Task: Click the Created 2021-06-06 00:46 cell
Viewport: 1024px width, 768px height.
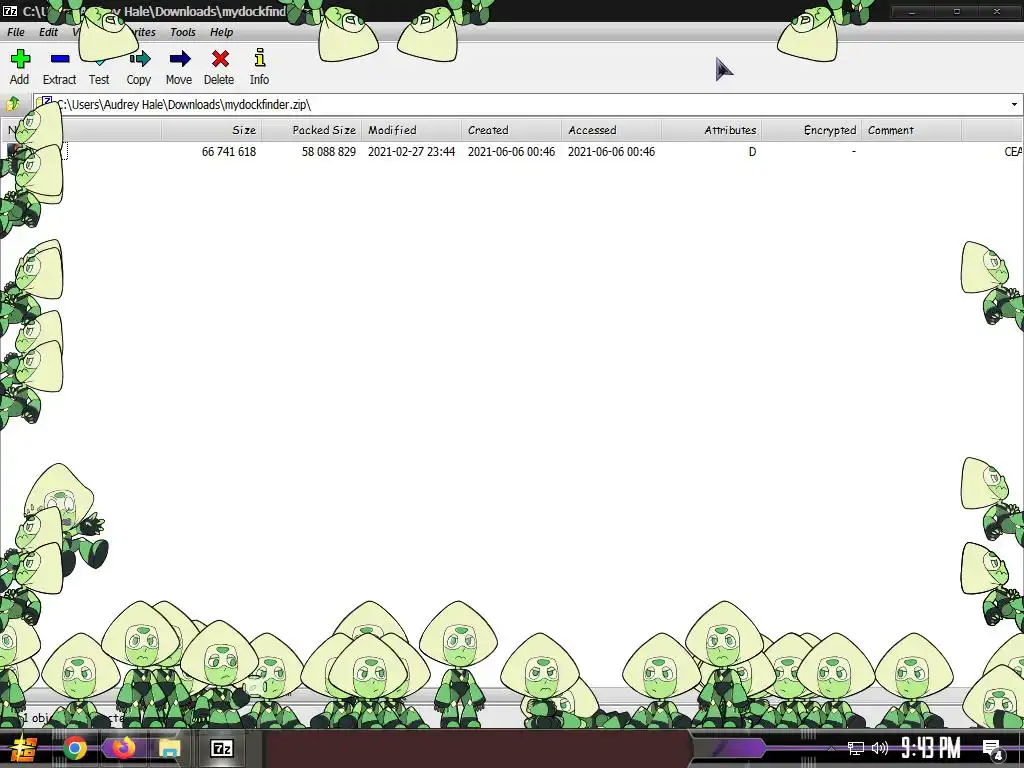Action: point(511,152)
